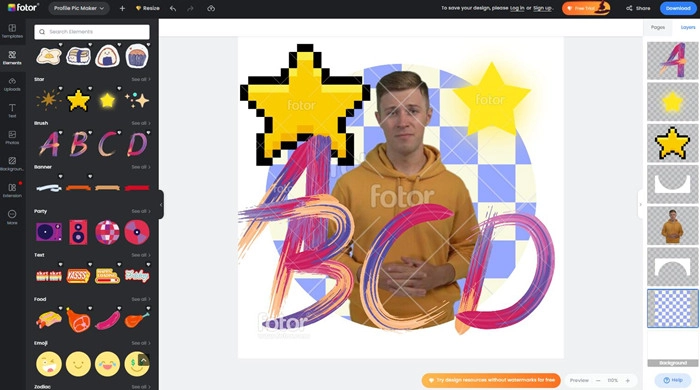Add the glowing yellow star element
This screenshot has width=700, height=390.
pos(107,100)
